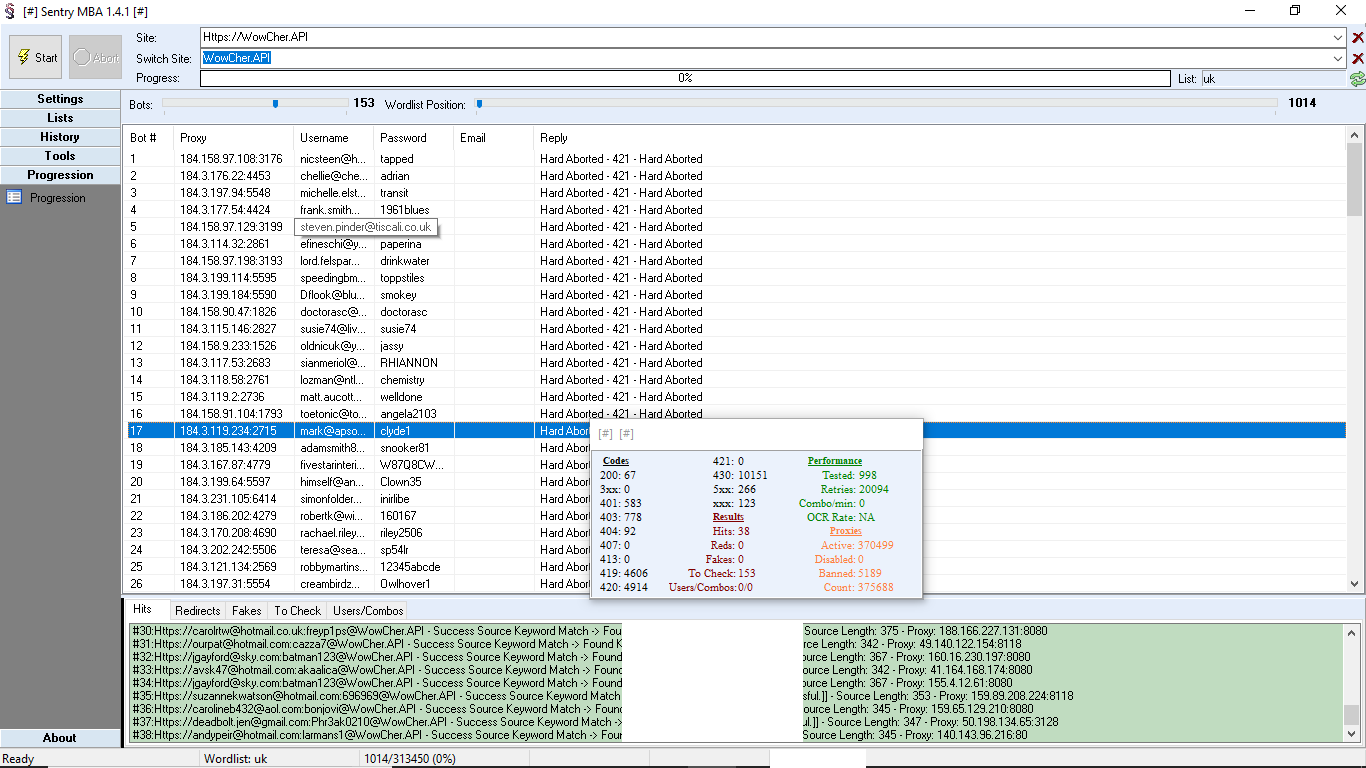Expand the Switch Site dropdown arrow
This screenshot has height=768, width=1366.
[1338, 58]
